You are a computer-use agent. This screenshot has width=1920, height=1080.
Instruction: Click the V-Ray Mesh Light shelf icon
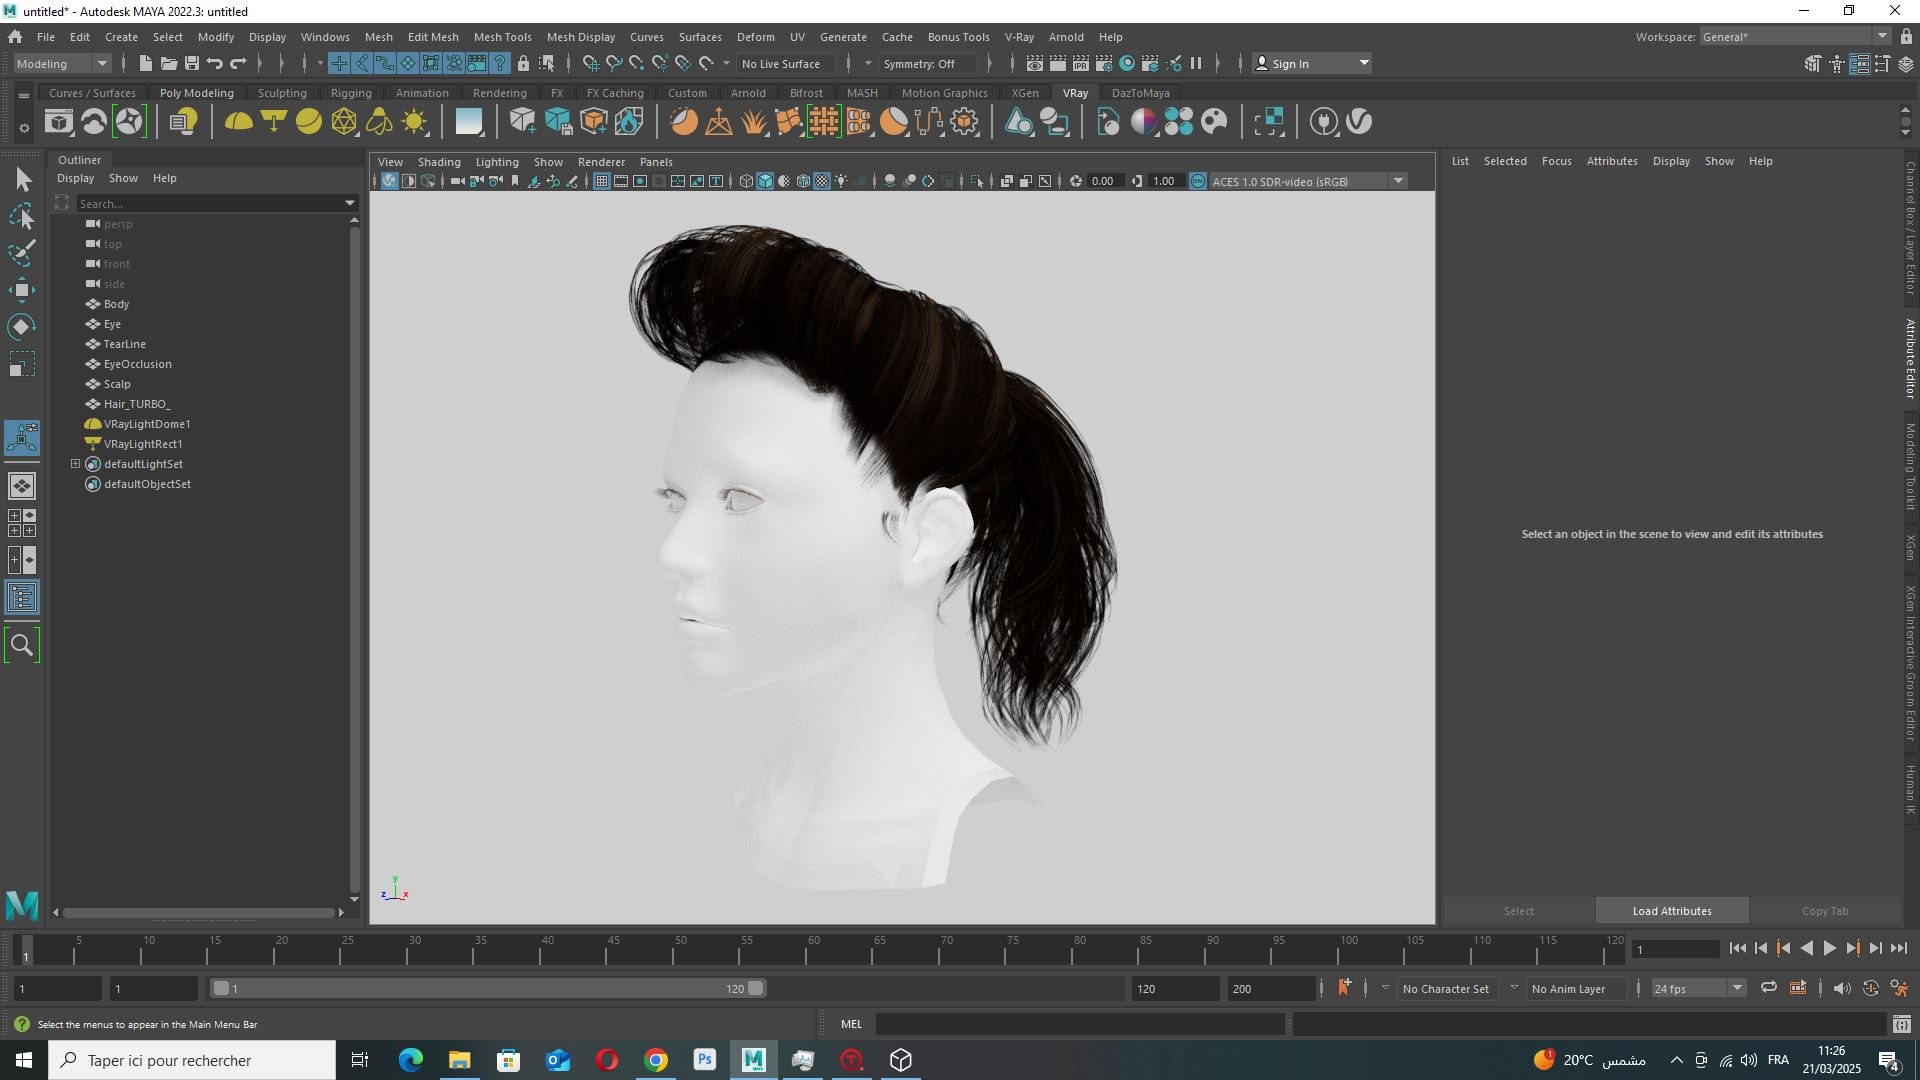(344, 122)
